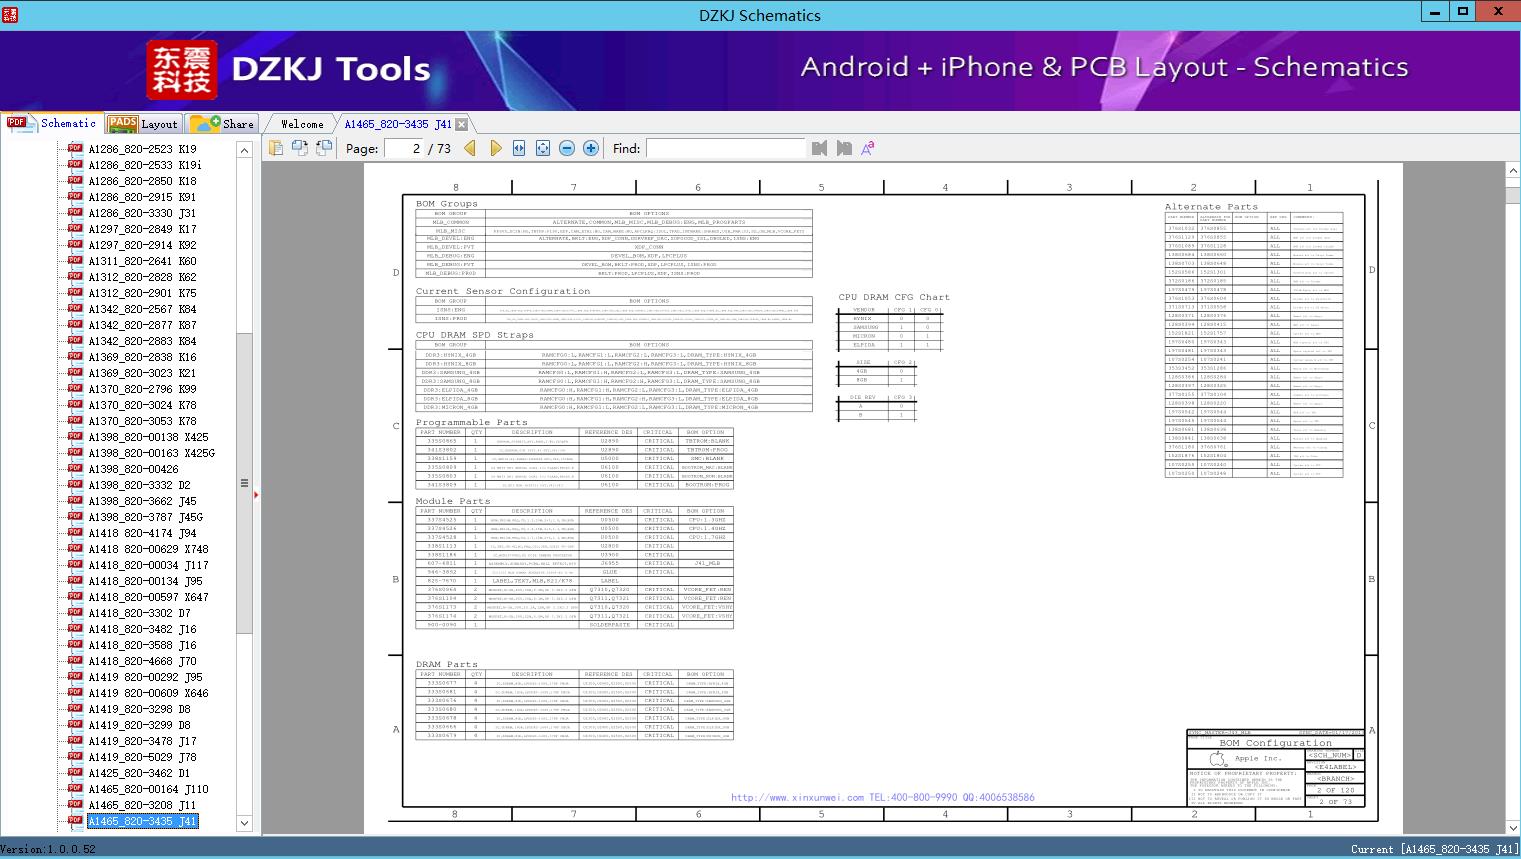Open the Share tab

(222, 123)
